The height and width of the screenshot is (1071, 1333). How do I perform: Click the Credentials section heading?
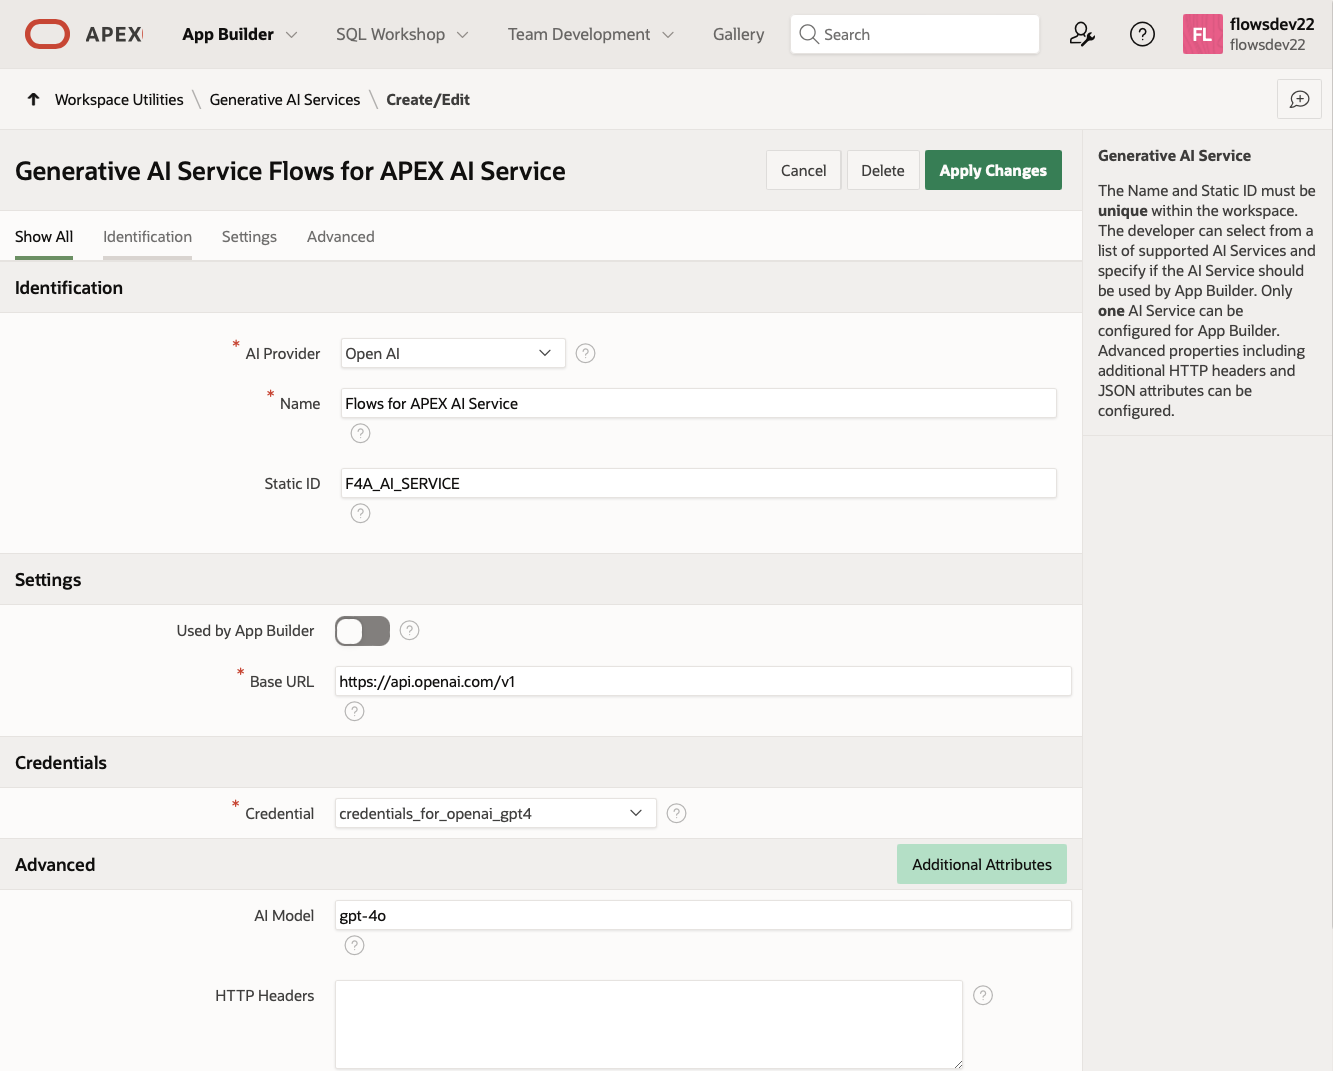click(x=61, y=763)
